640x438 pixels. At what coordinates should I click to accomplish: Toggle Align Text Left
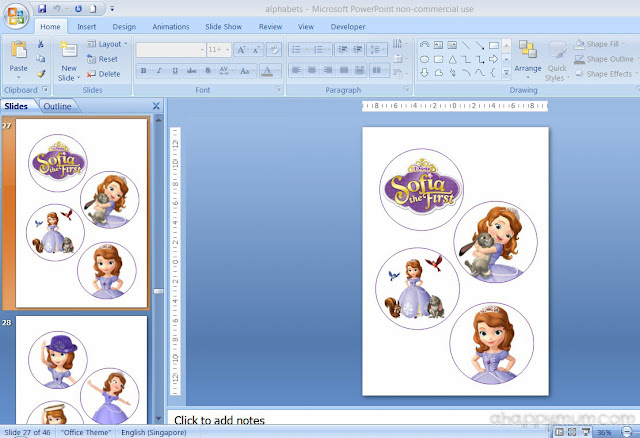[x=296, y=71]
